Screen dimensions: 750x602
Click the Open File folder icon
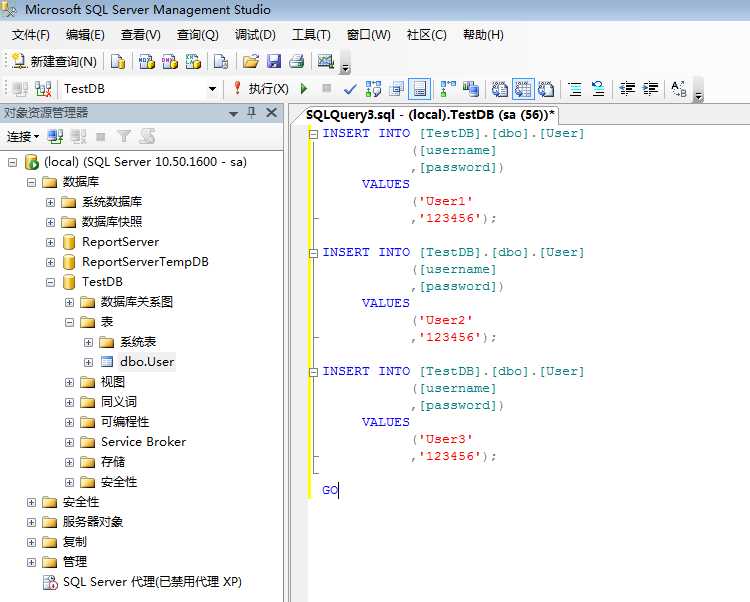click(x=251, y=62)
